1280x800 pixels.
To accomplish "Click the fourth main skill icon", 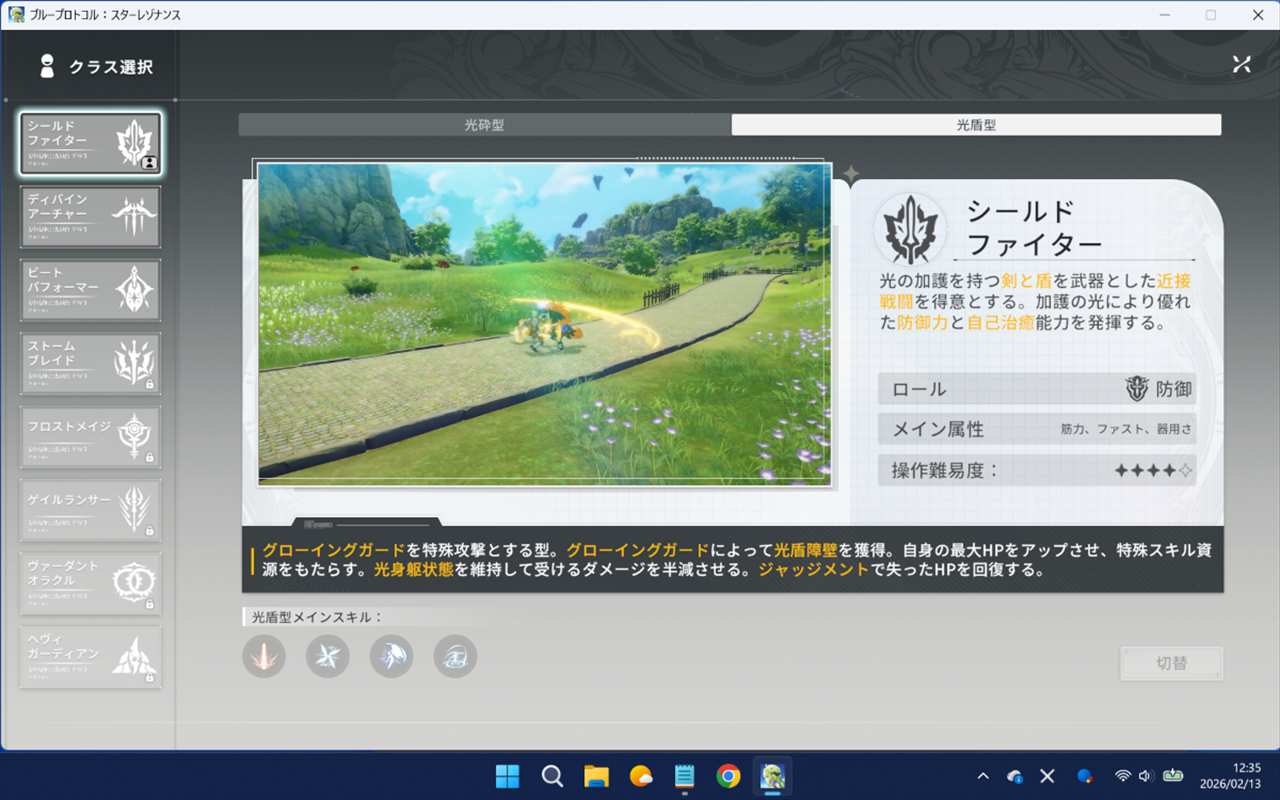I will click(x=455, y=657).
